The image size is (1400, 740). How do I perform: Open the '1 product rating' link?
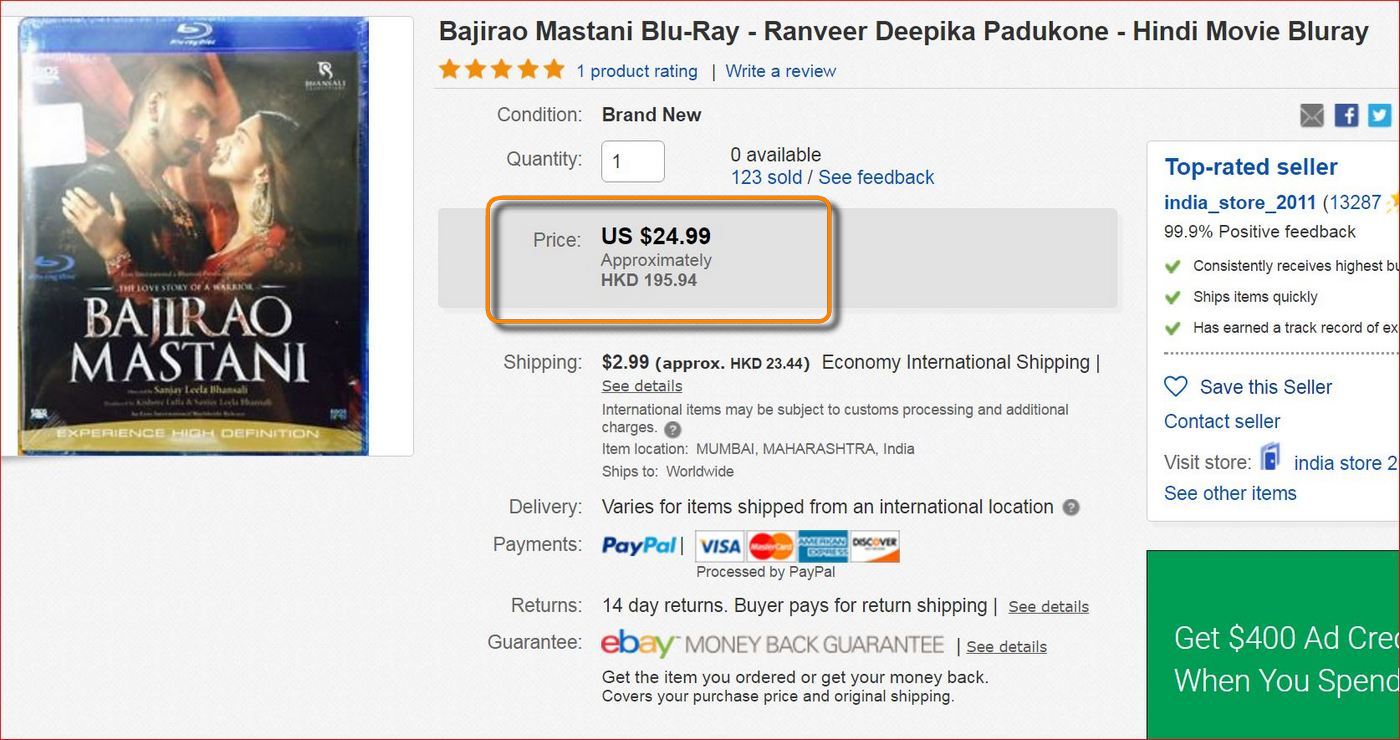(637, 71)
